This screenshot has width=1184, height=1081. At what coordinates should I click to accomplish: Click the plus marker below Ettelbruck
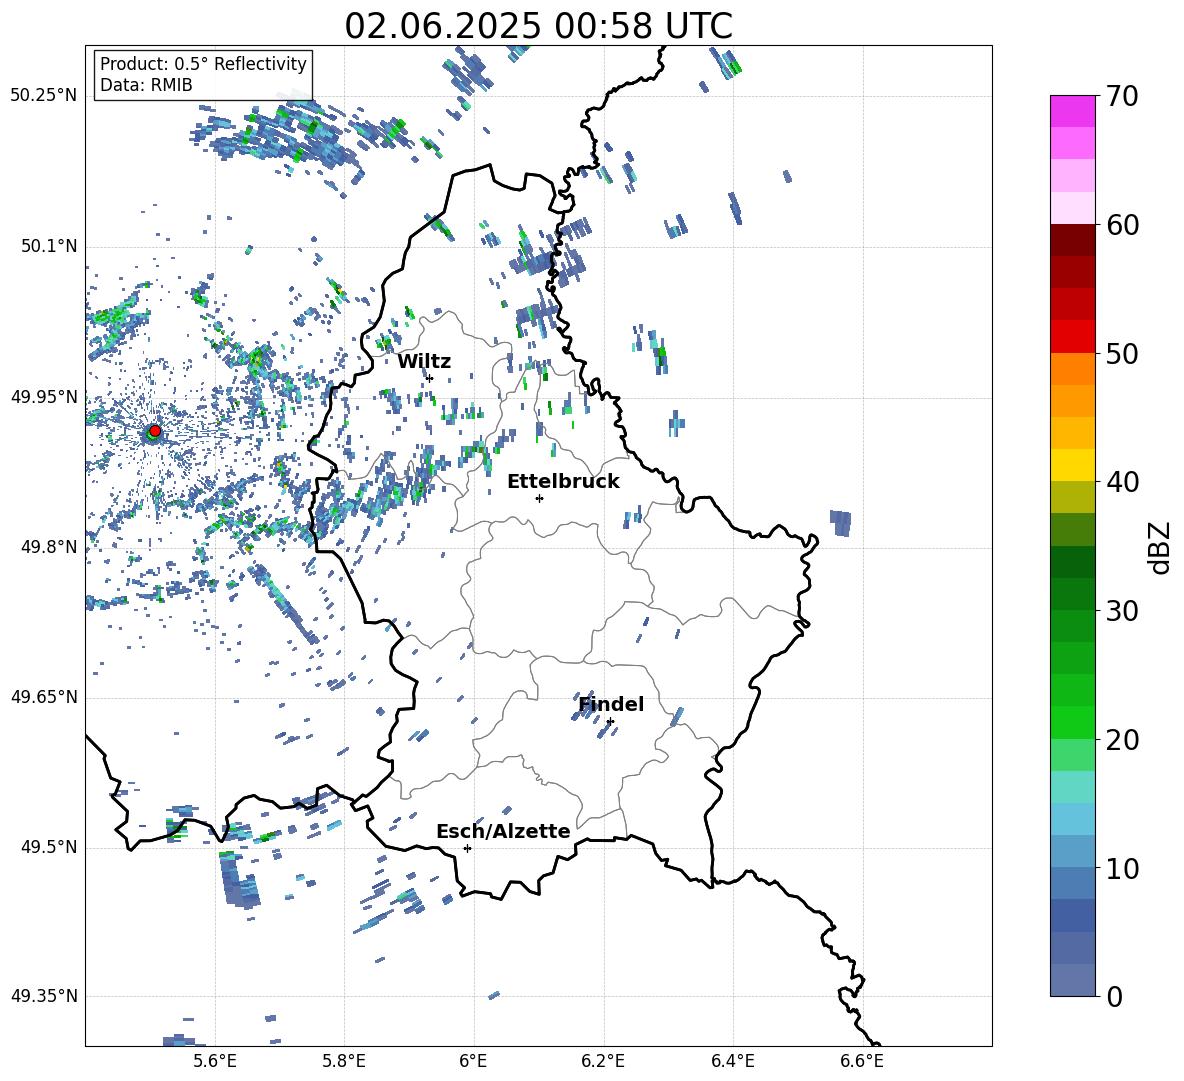[539, 498]
